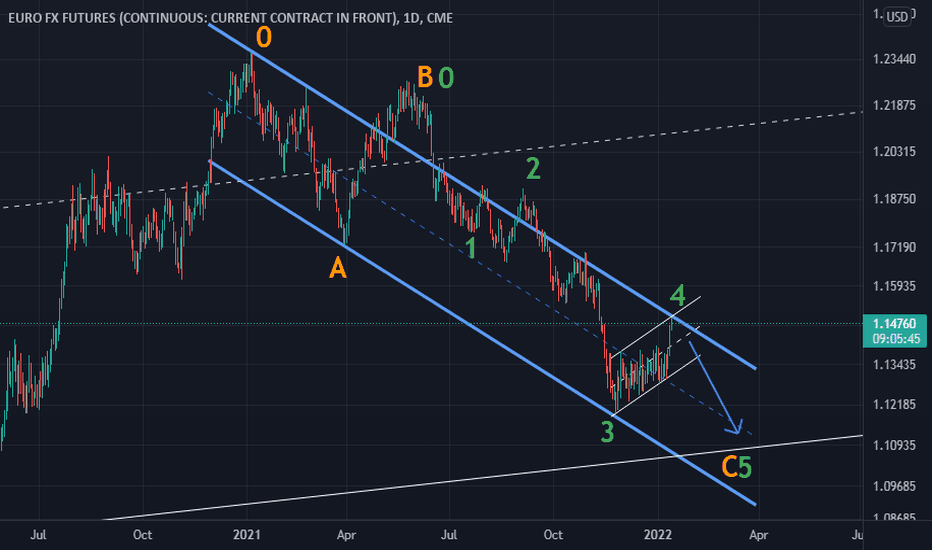
Task: Click the Apr label after 2022
Action: click(758, 535)
